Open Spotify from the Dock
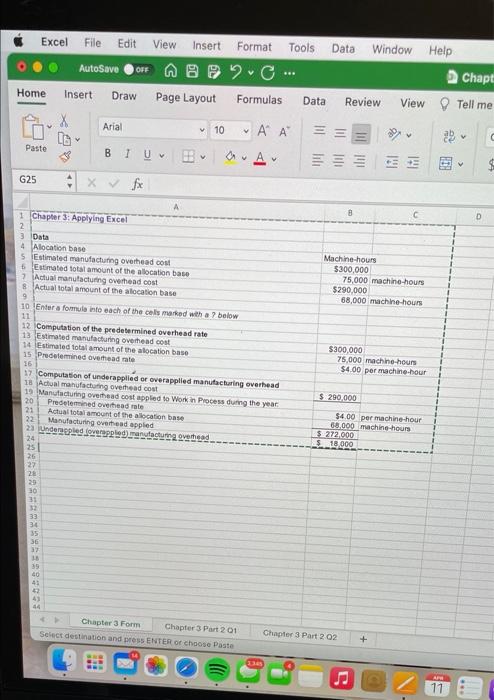Screen dimensions: 494x700 pos(217,669)
